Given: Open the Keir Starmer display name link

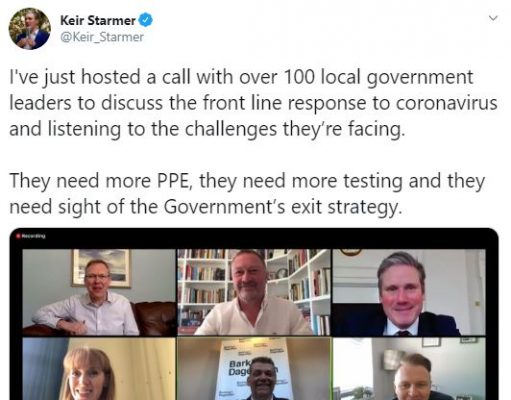Looking at the screenshot, I should coord(98,20).
